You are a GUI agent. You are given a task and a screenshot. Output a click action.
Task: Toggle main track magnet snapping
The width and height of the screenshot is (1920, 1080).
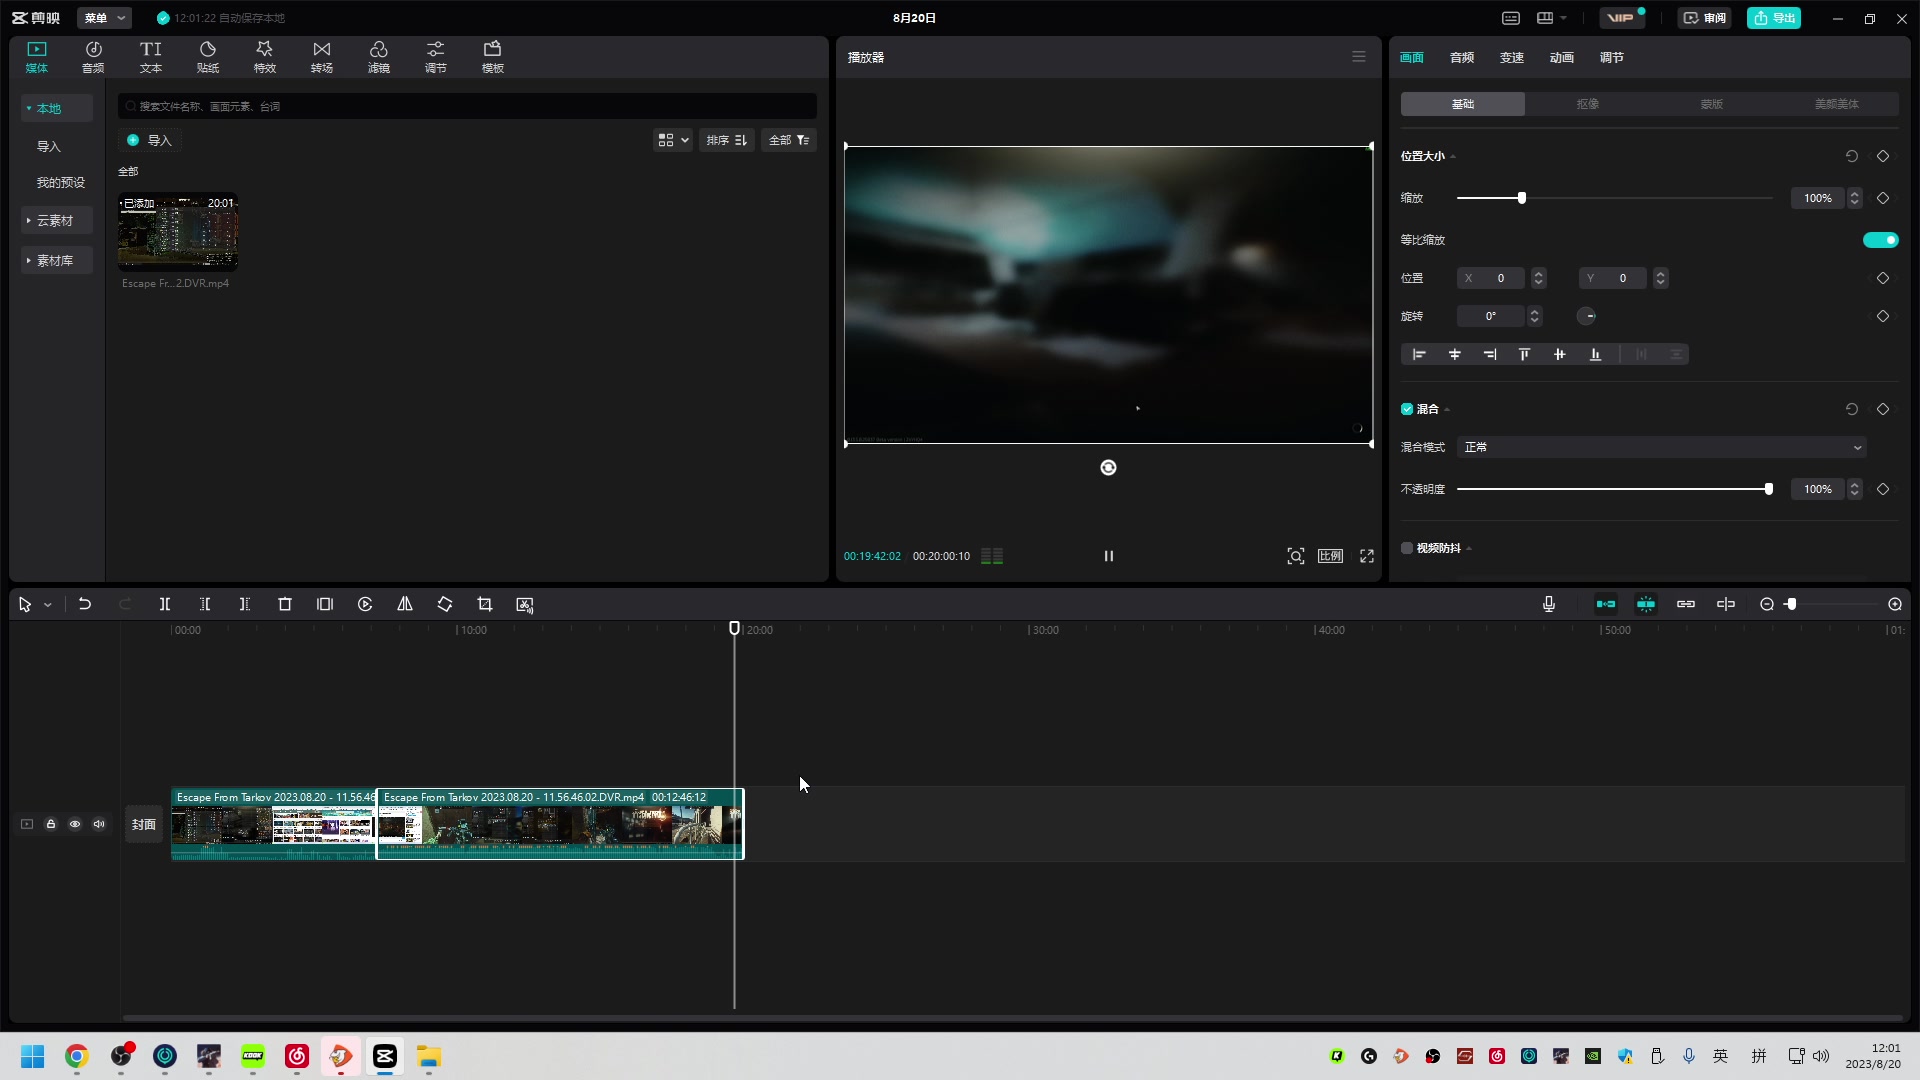coord(1606,604)
